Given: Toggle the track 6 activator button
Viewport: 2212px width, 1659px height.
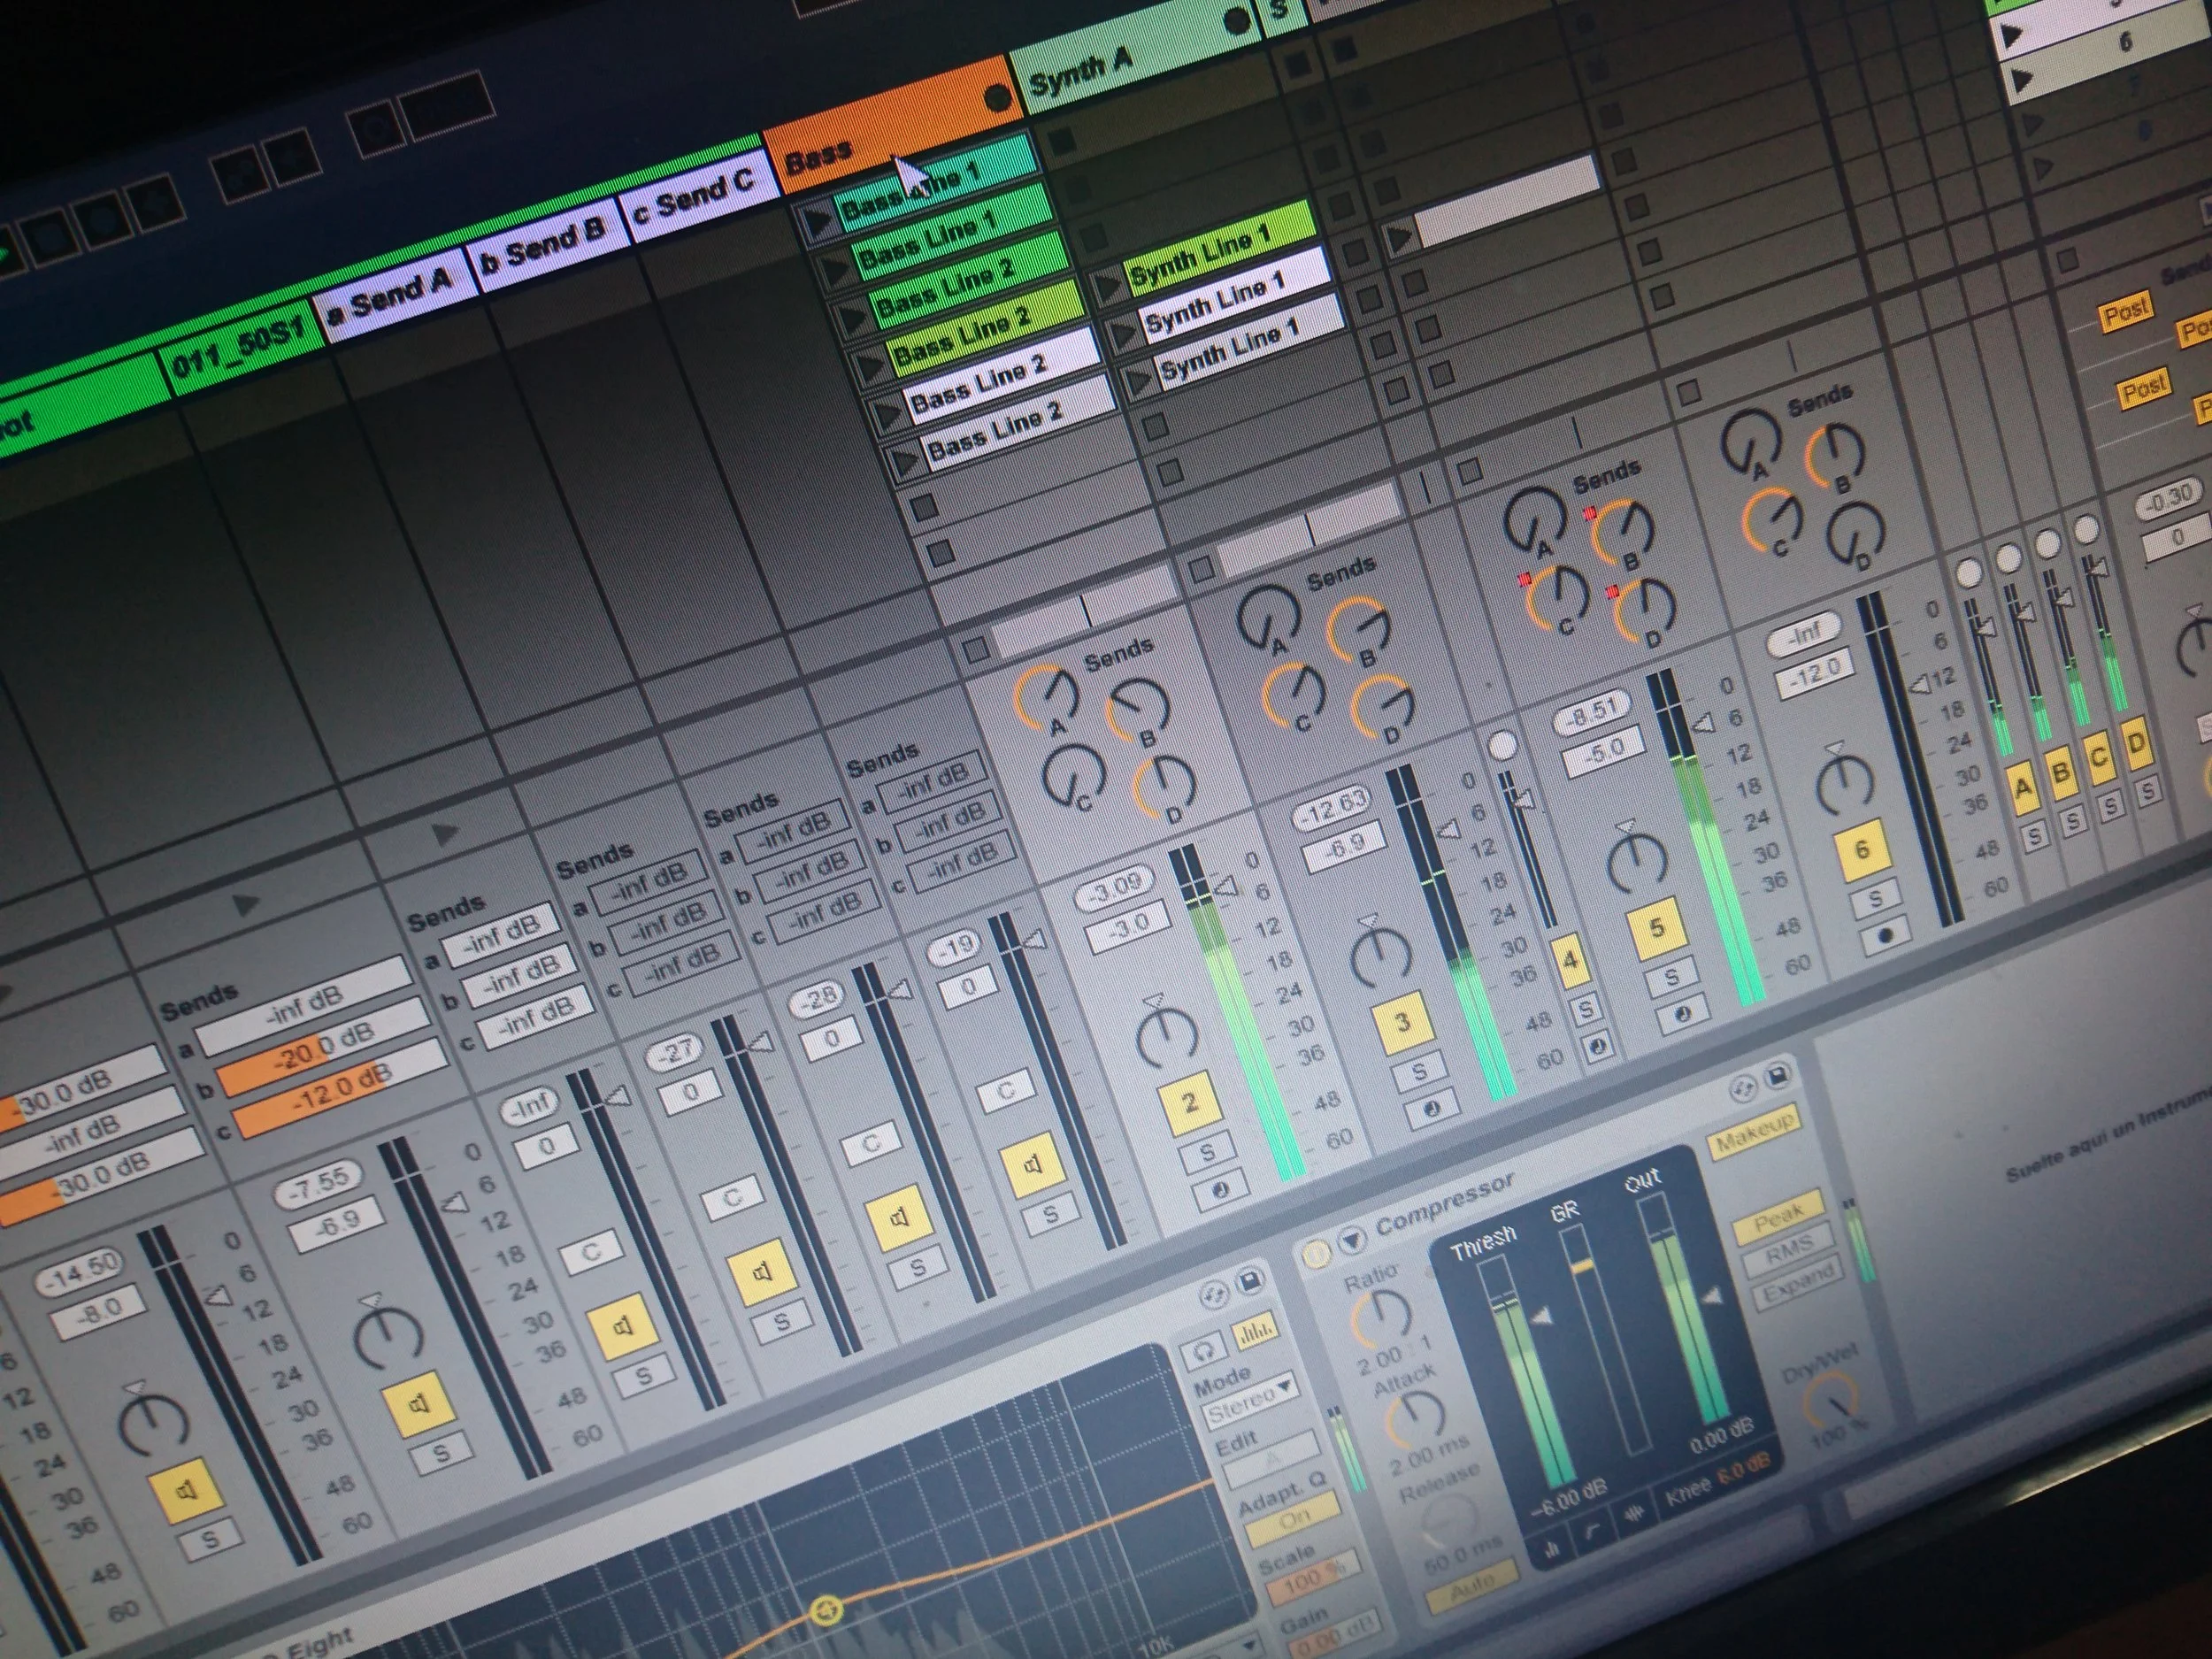Looking at the screenshot, I should click(1861, 850).
